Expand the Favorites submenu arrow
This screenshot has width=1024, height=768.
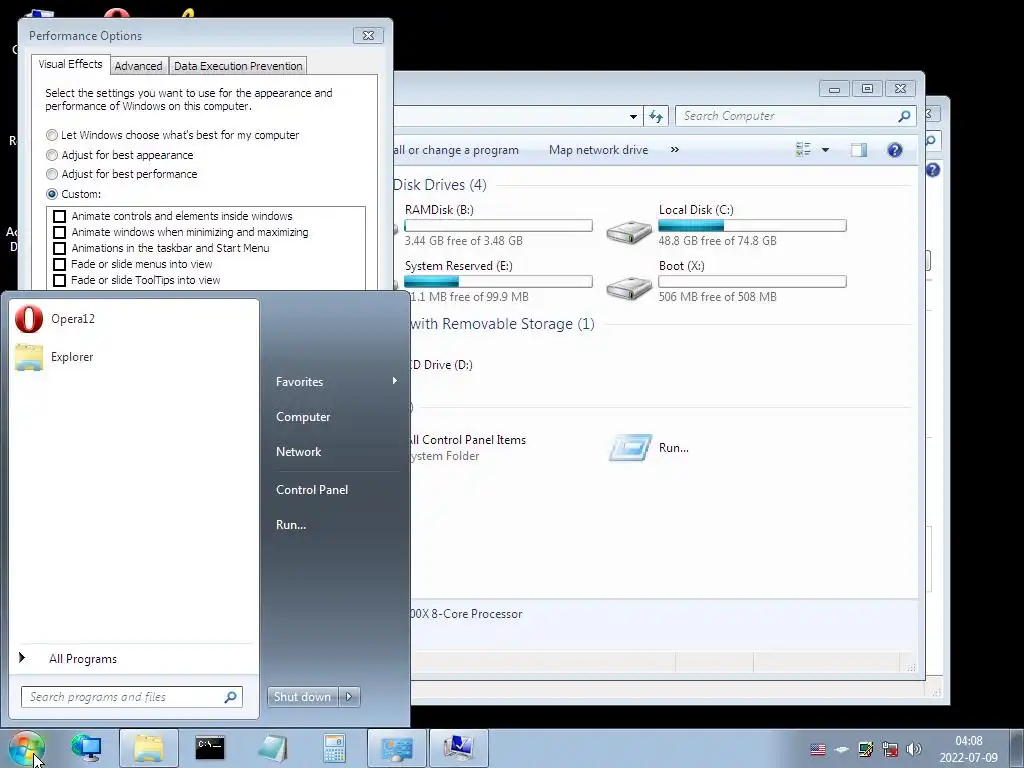click(x=394, y=381)
